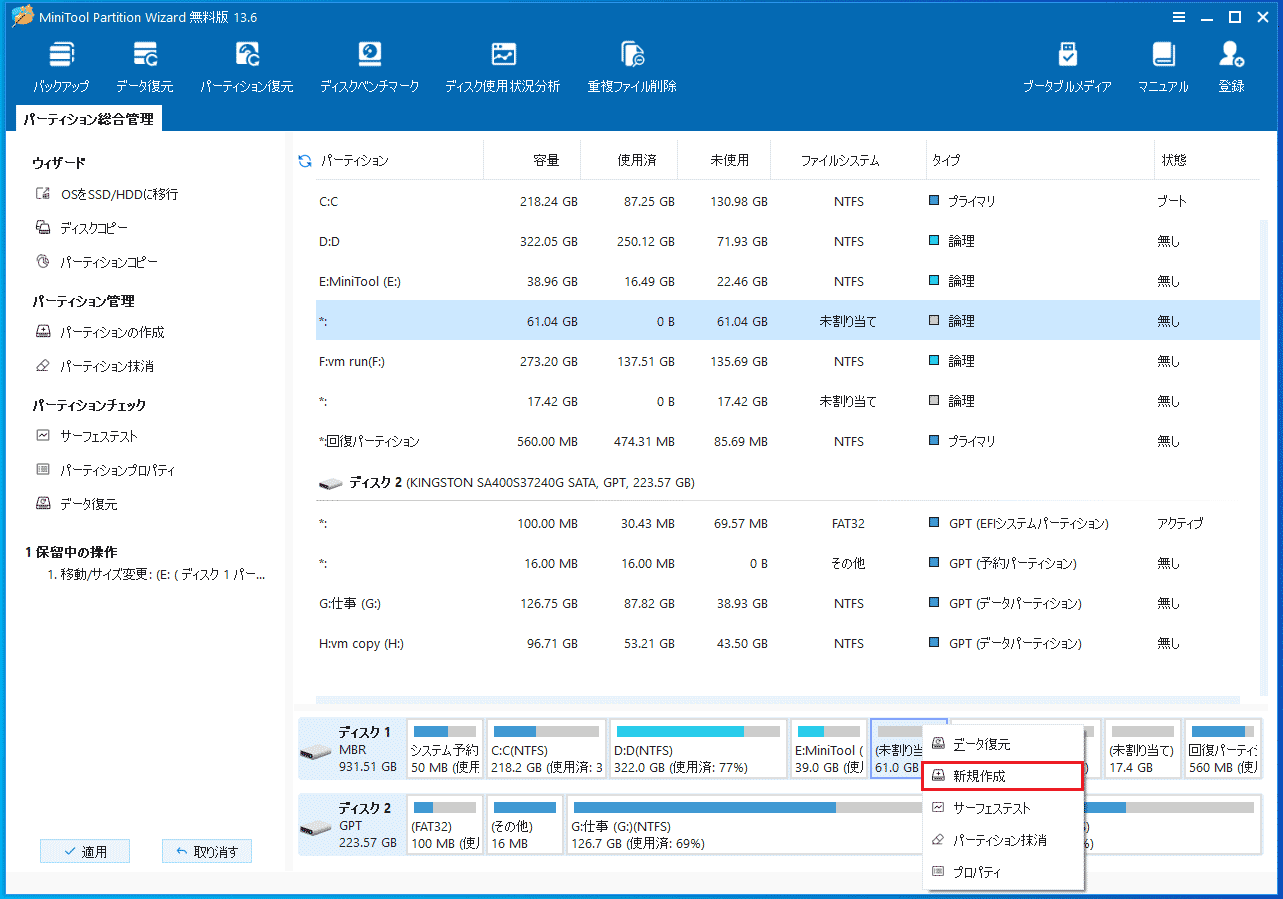Click the 適用 button
The image size is (1283, 899).
point(85,852)
